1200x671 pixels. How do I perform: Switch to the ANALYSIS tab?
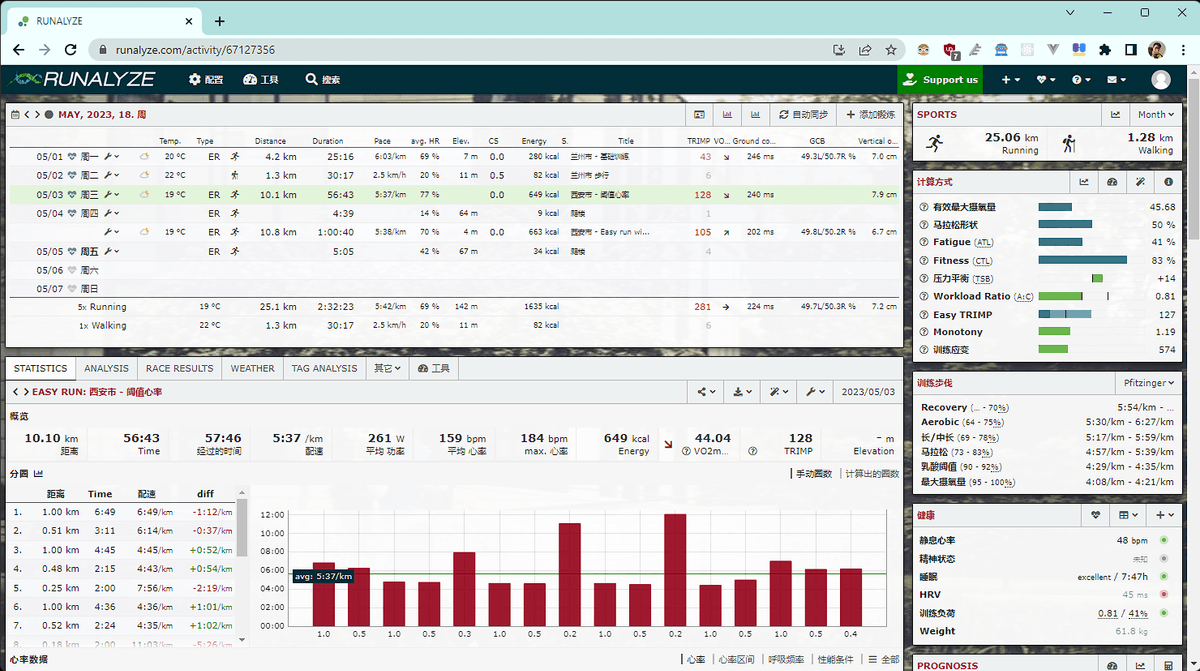click(106, 368)
